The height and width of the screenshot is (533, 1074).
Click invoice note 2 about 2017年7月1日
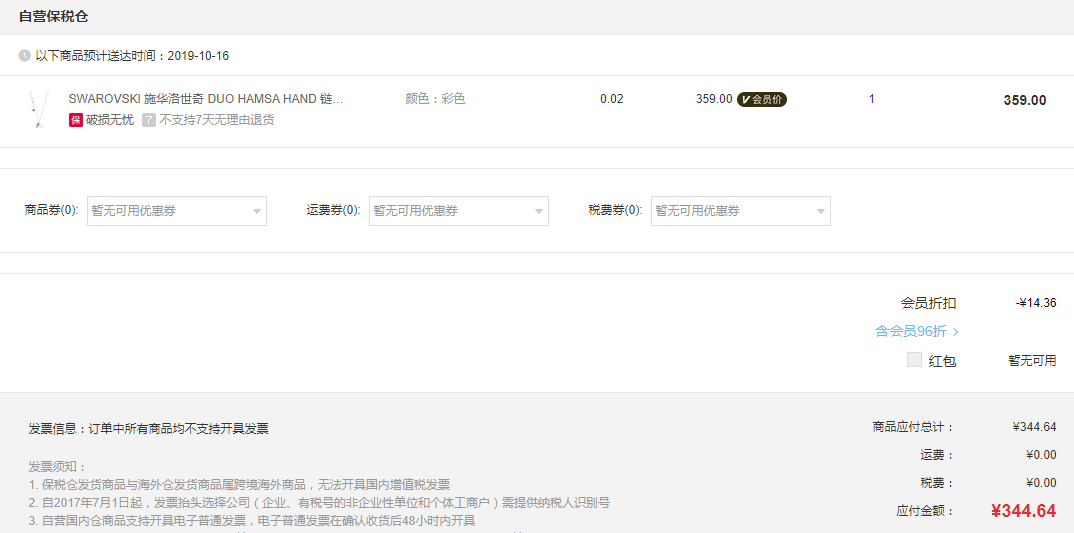click(x=319, y=503)
